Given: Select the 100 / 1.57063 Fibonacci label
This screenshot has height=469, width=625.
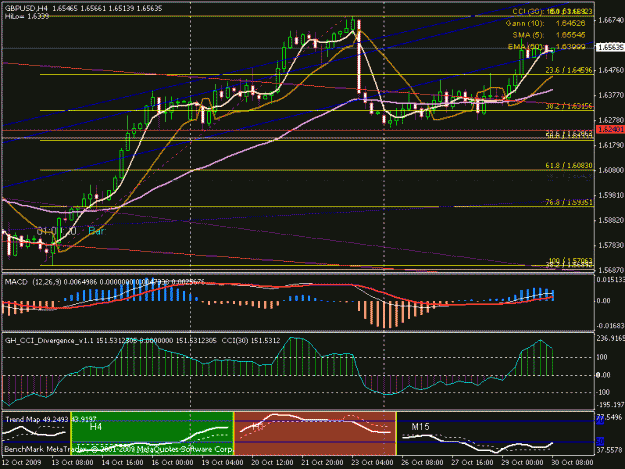Looking at the screenshot, I should (570, 261).
